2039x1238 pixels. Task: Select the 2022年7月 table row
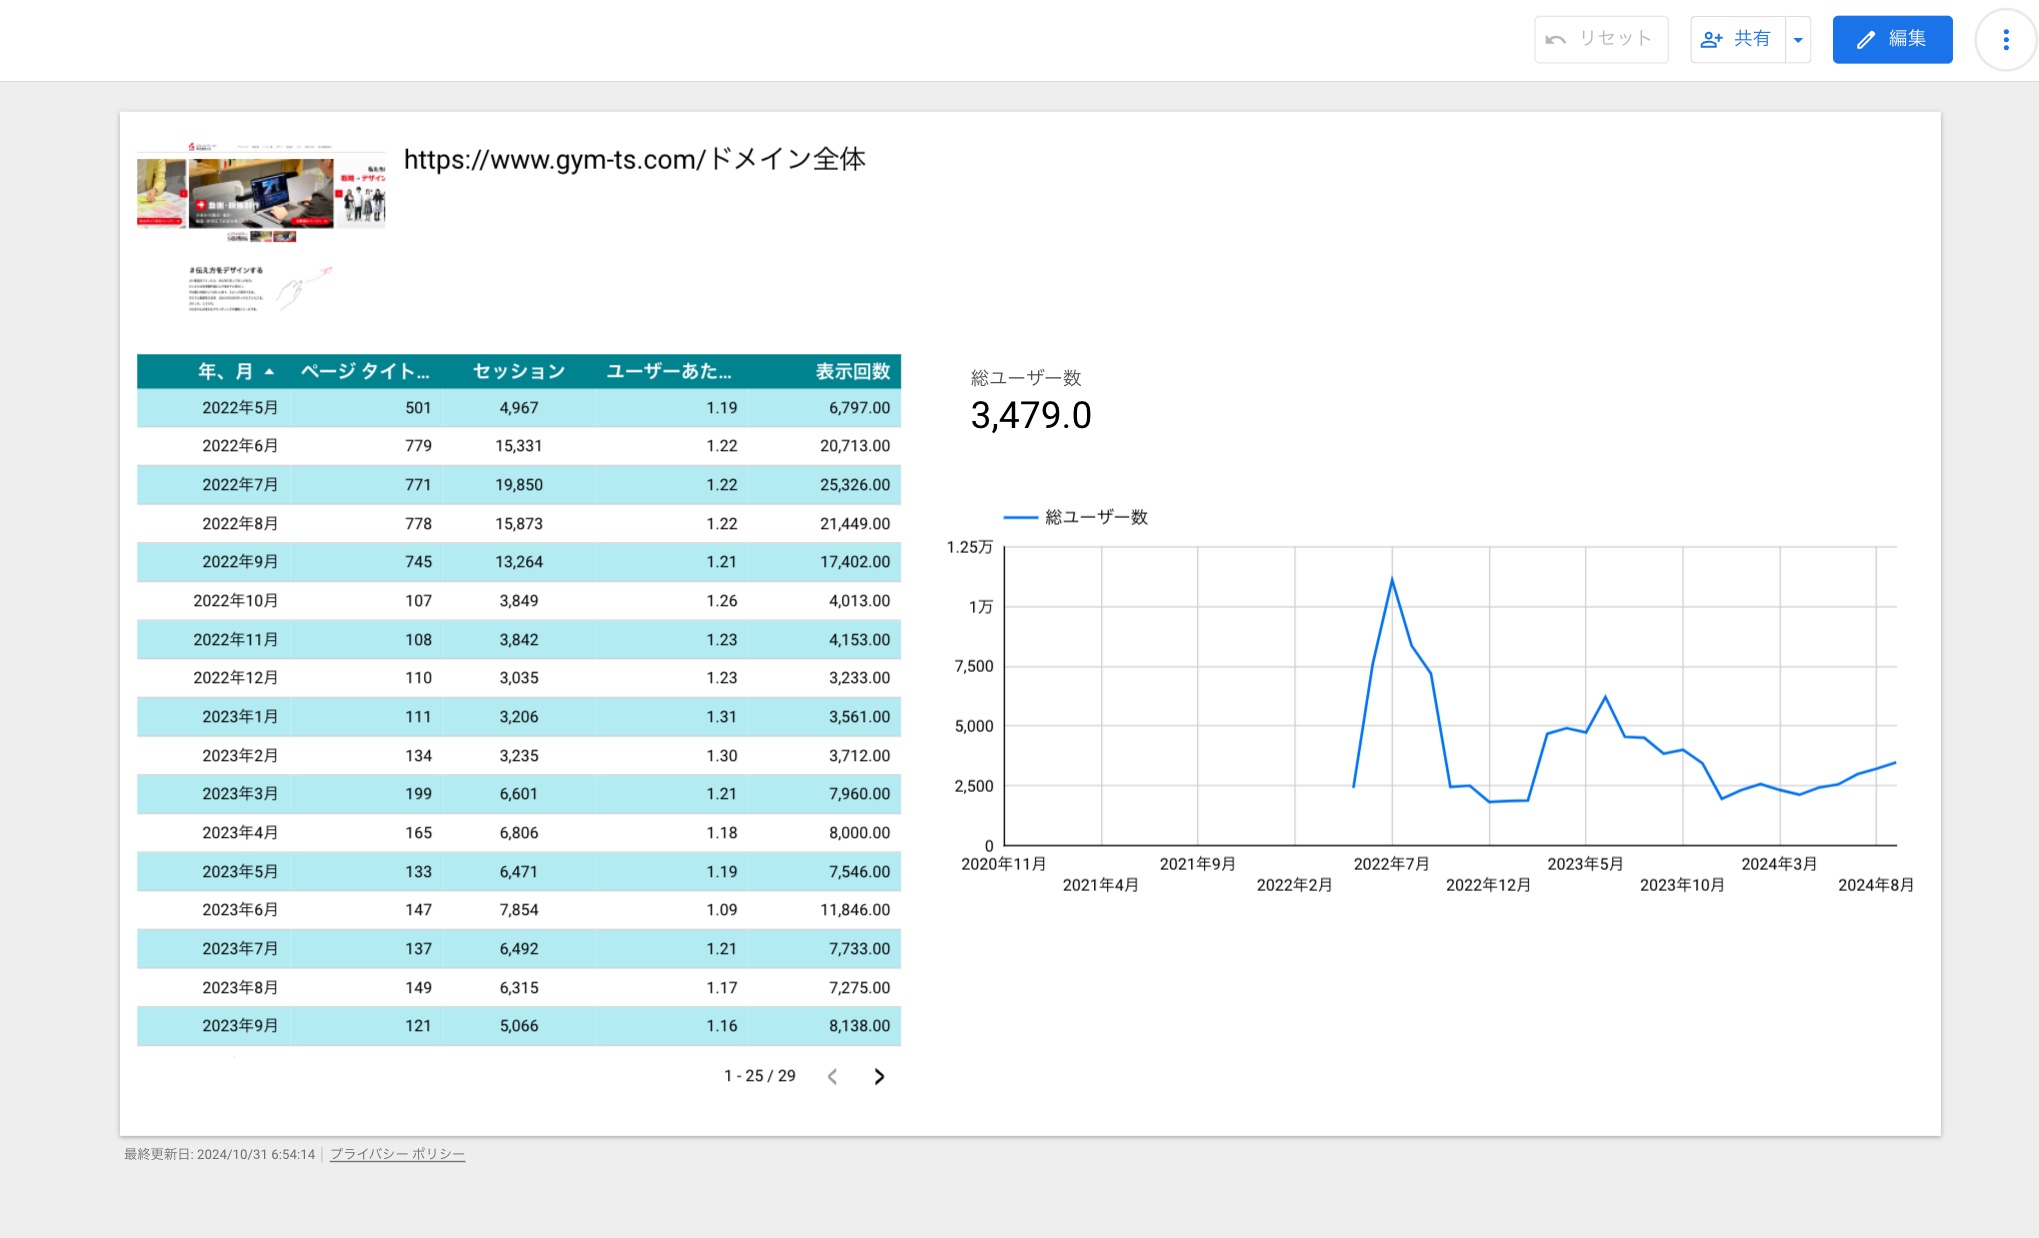point(518,485)
